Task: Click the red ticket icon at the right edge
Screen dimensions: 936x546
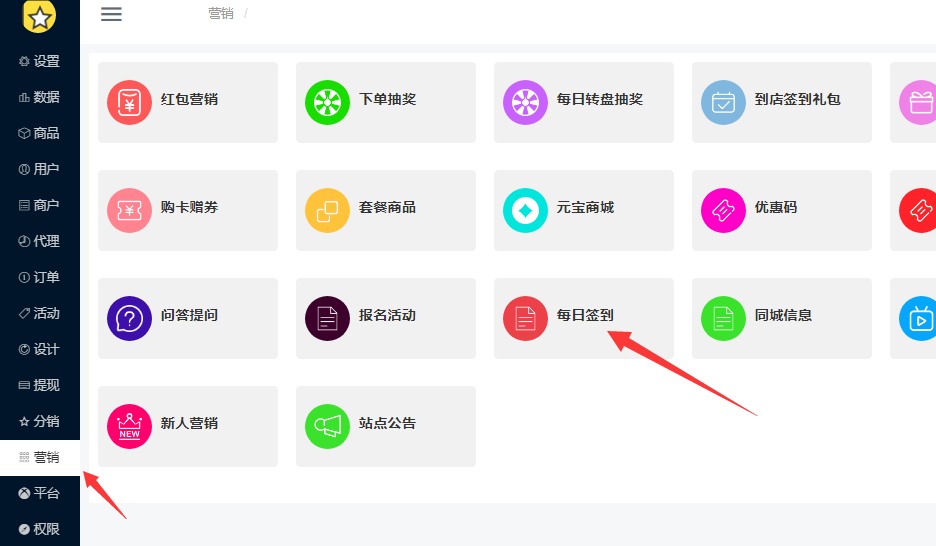Action: (x=919, y=211)
